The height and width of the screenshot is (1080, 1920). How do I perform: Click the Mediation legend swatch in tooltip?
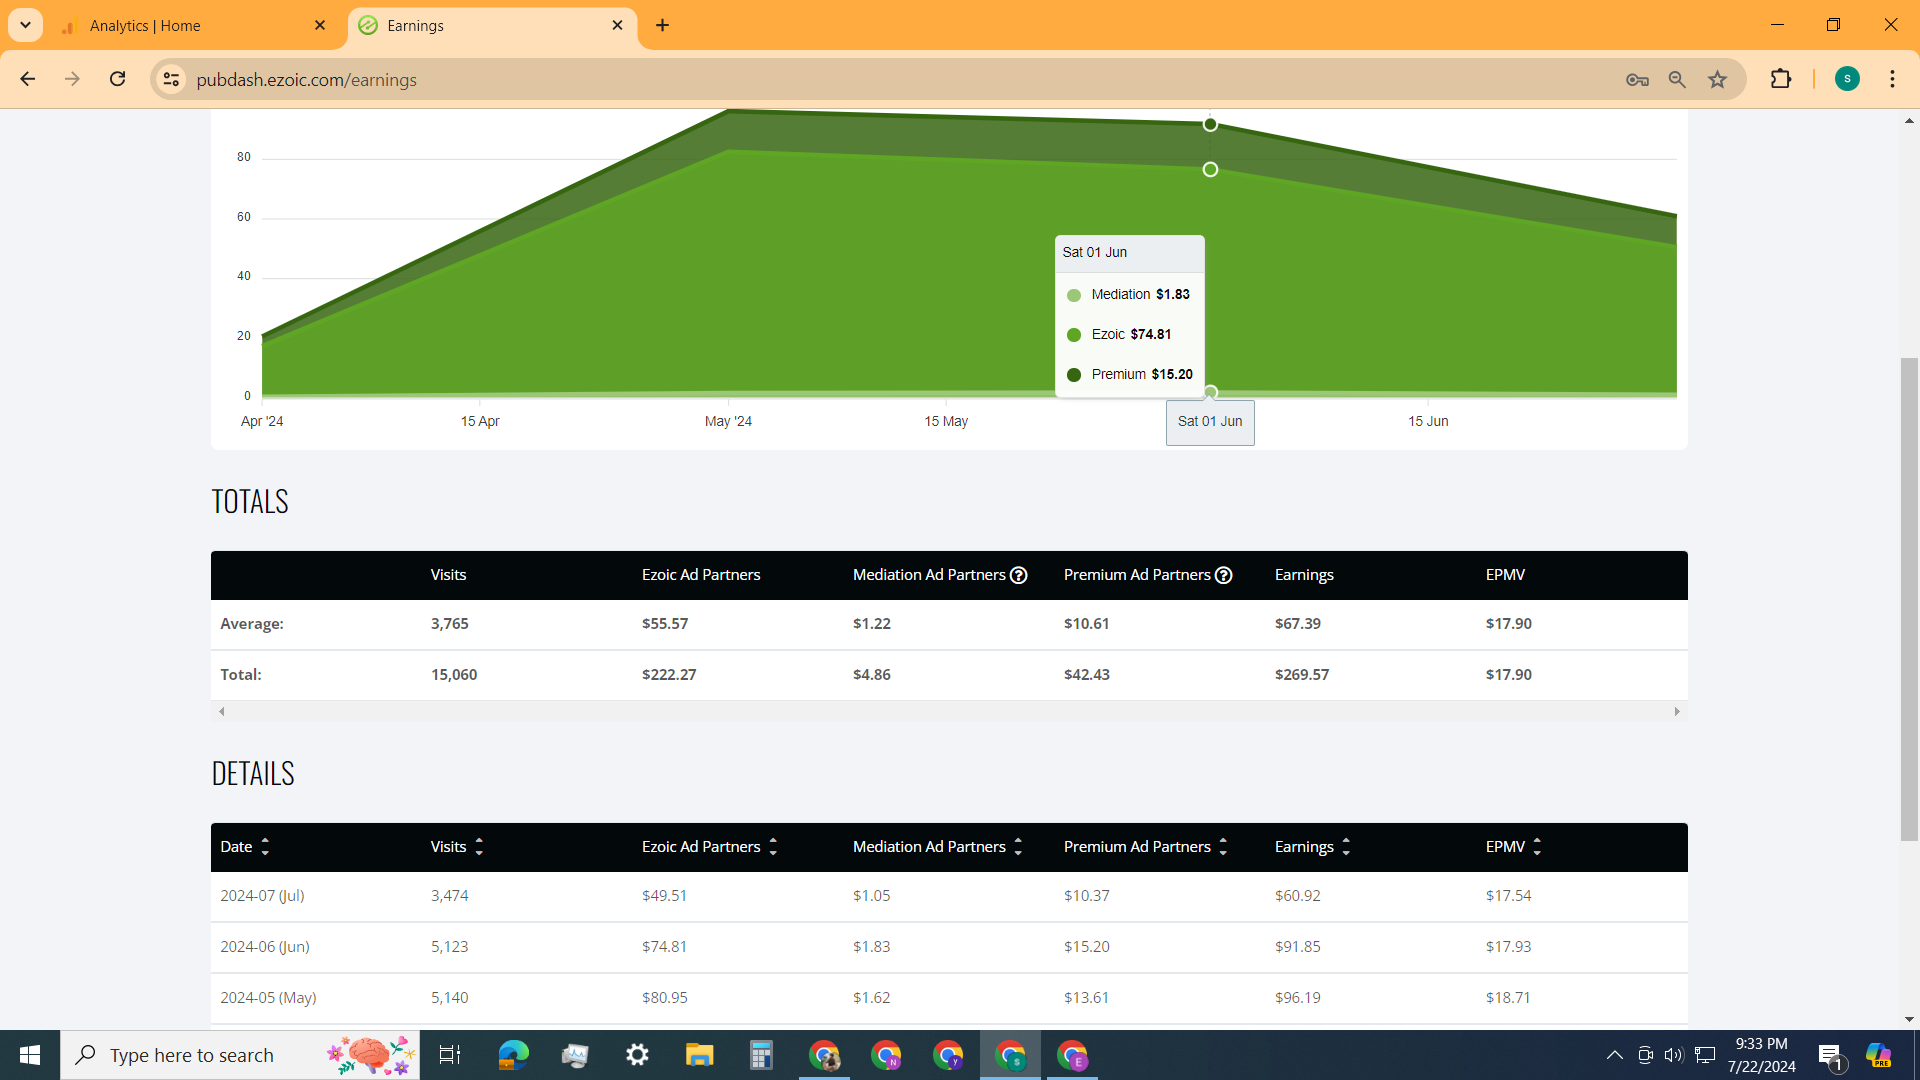pos(1074,295)
